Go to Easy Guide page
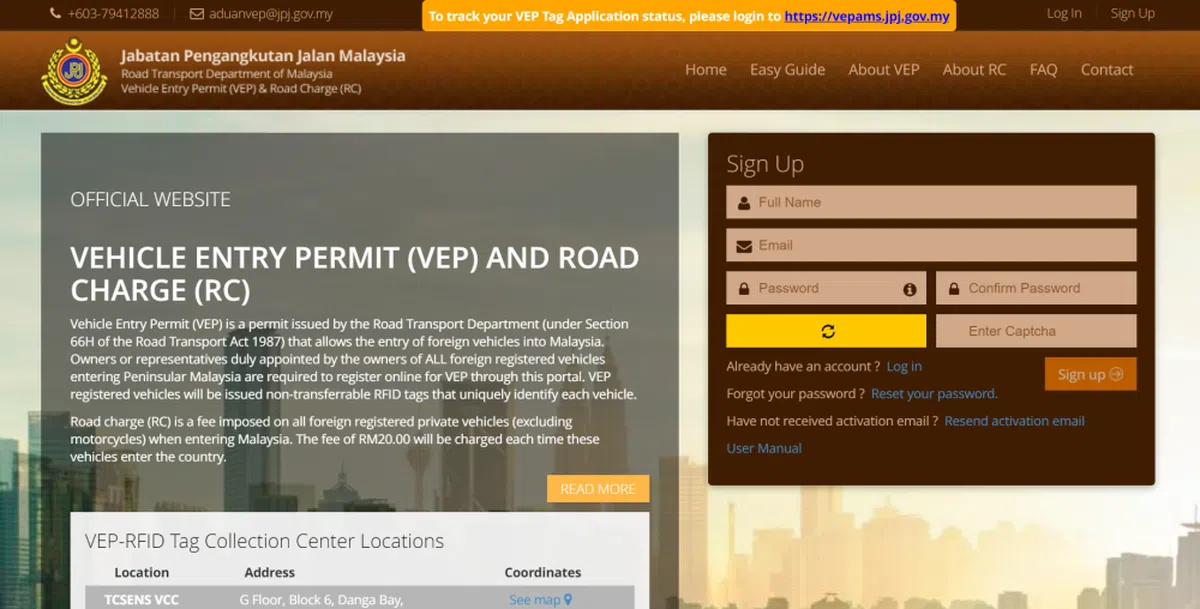The height and width of the screenshot is (609, 1200). pyautogui.click(x=787, y=70)
